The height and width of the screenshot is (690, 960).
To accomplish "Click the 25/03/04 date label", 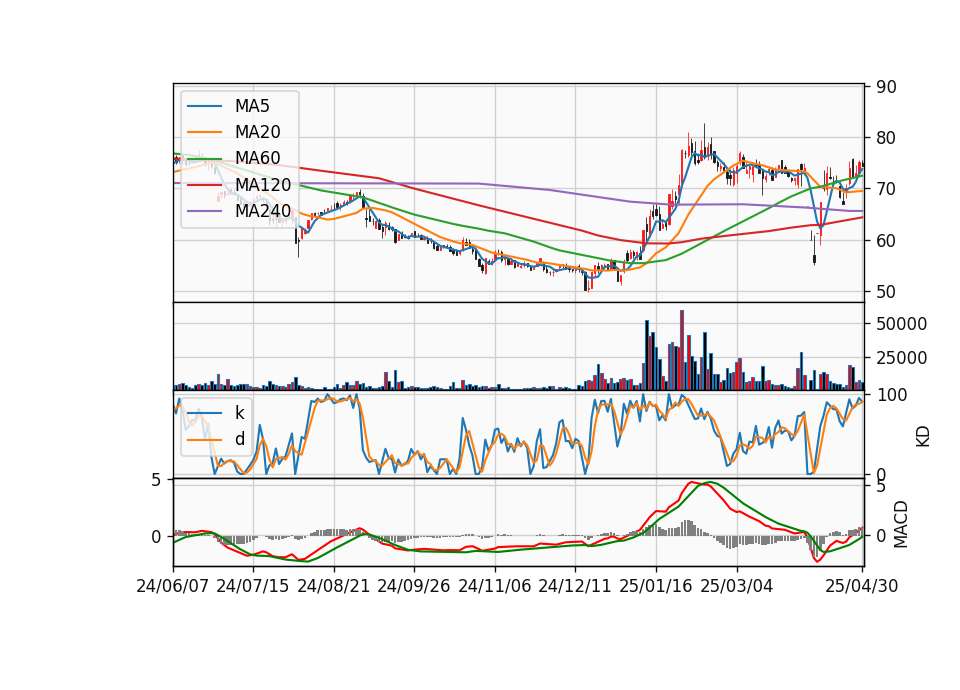I will tap(737, 586).
